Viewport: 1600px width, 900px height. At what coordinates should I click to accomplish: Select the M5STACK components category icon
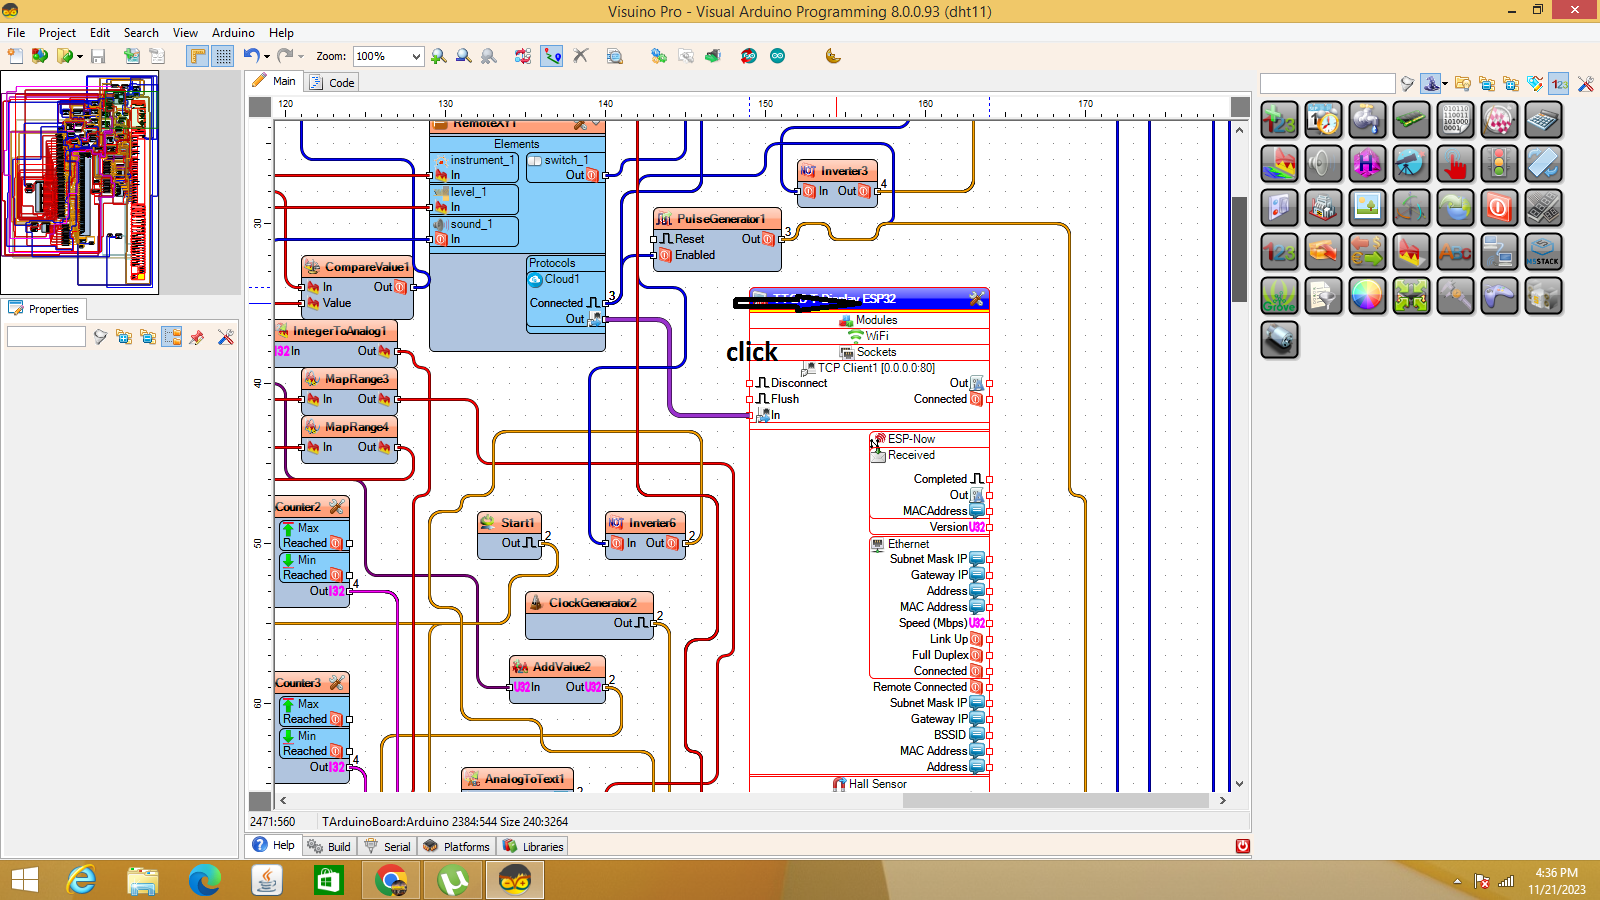coord(1544,251)
